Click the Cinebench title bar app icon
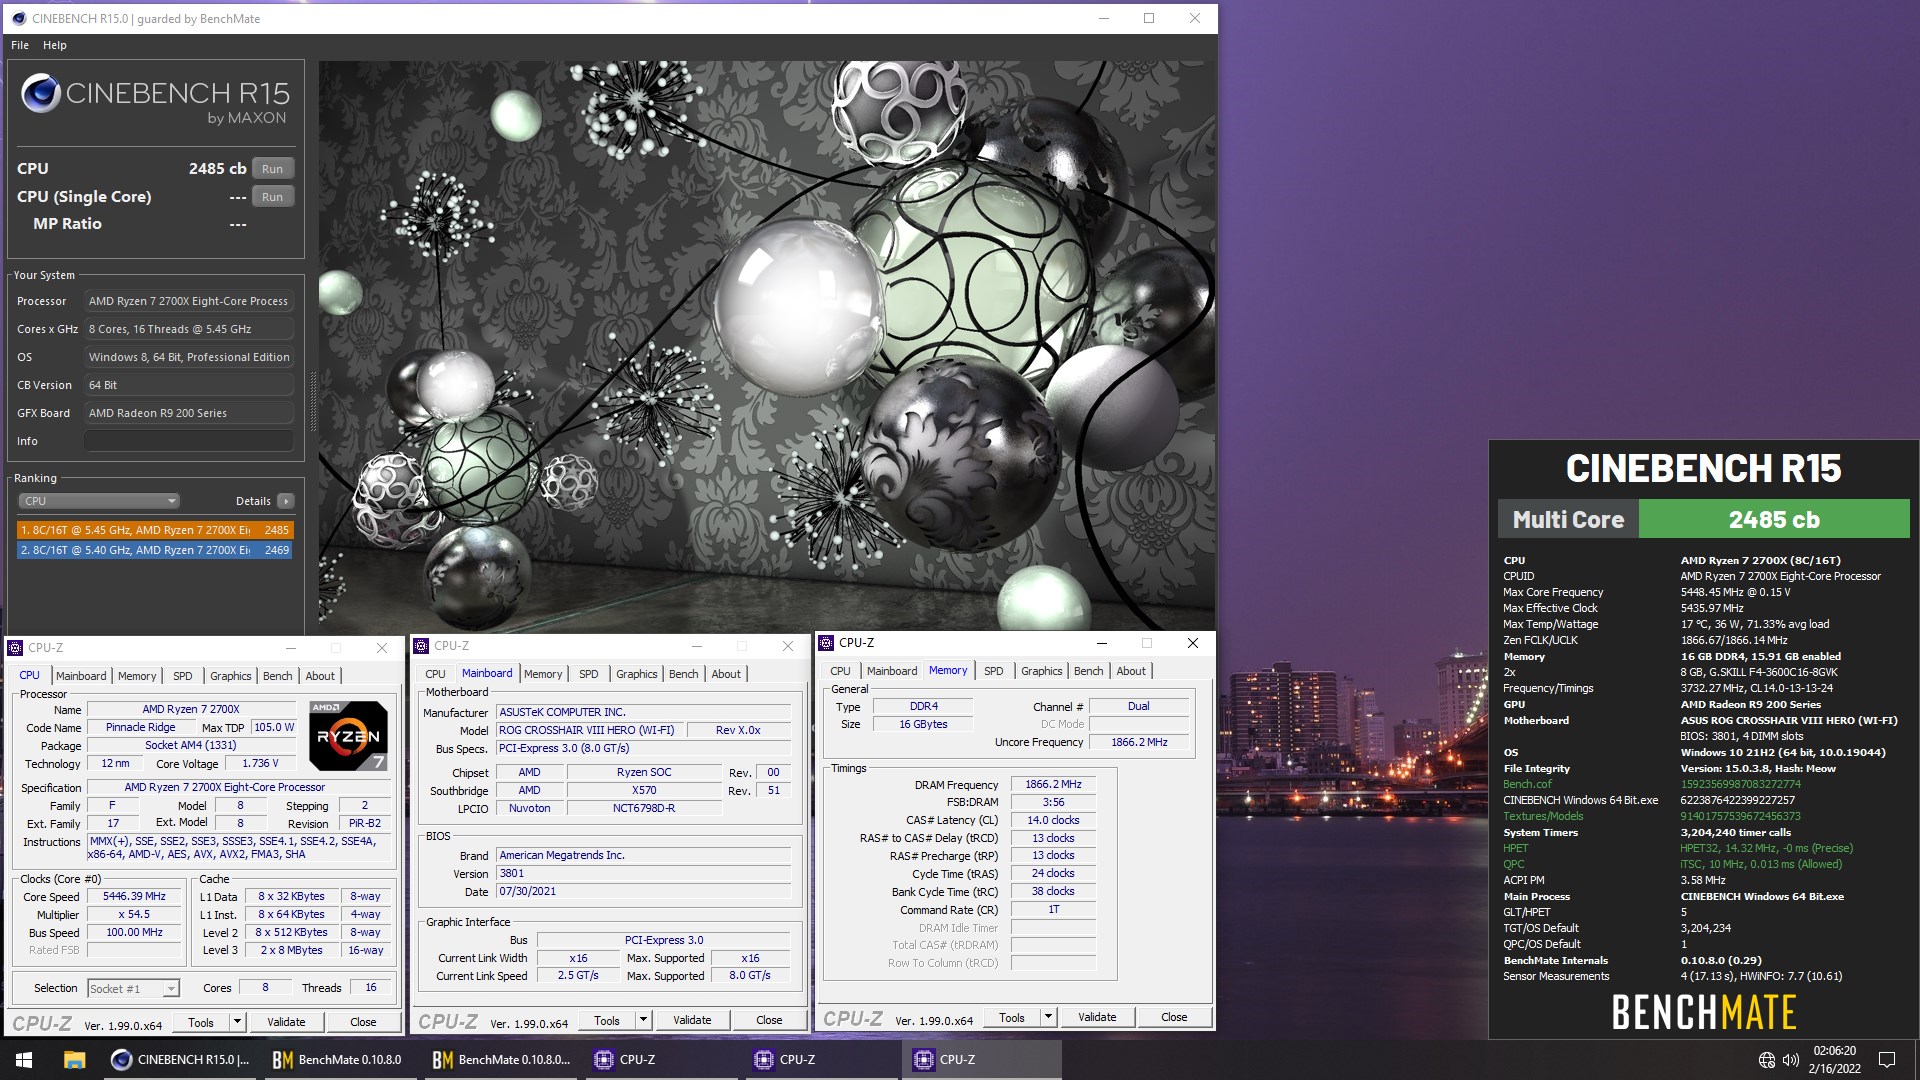The height and width of the screenshot is (1080, 1920). tap(18, 18)
